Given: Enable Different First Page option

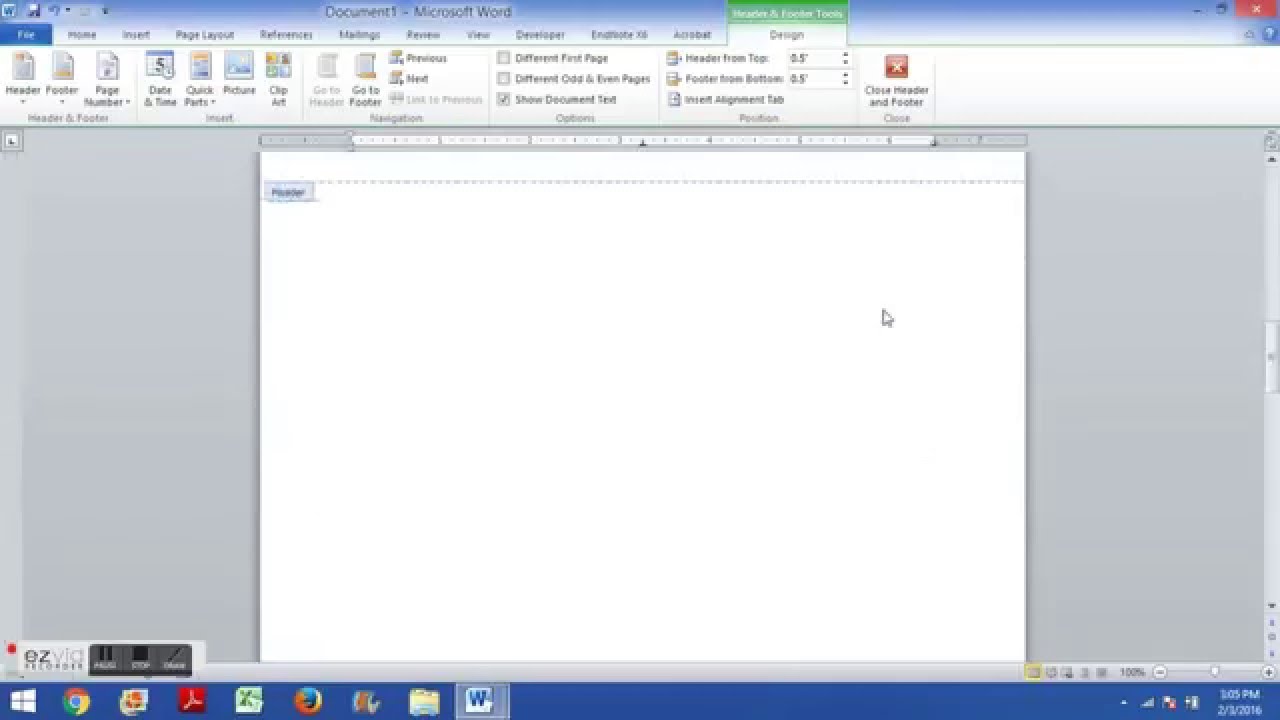Looking at the screenshot, I should click(x=553, y=58).
